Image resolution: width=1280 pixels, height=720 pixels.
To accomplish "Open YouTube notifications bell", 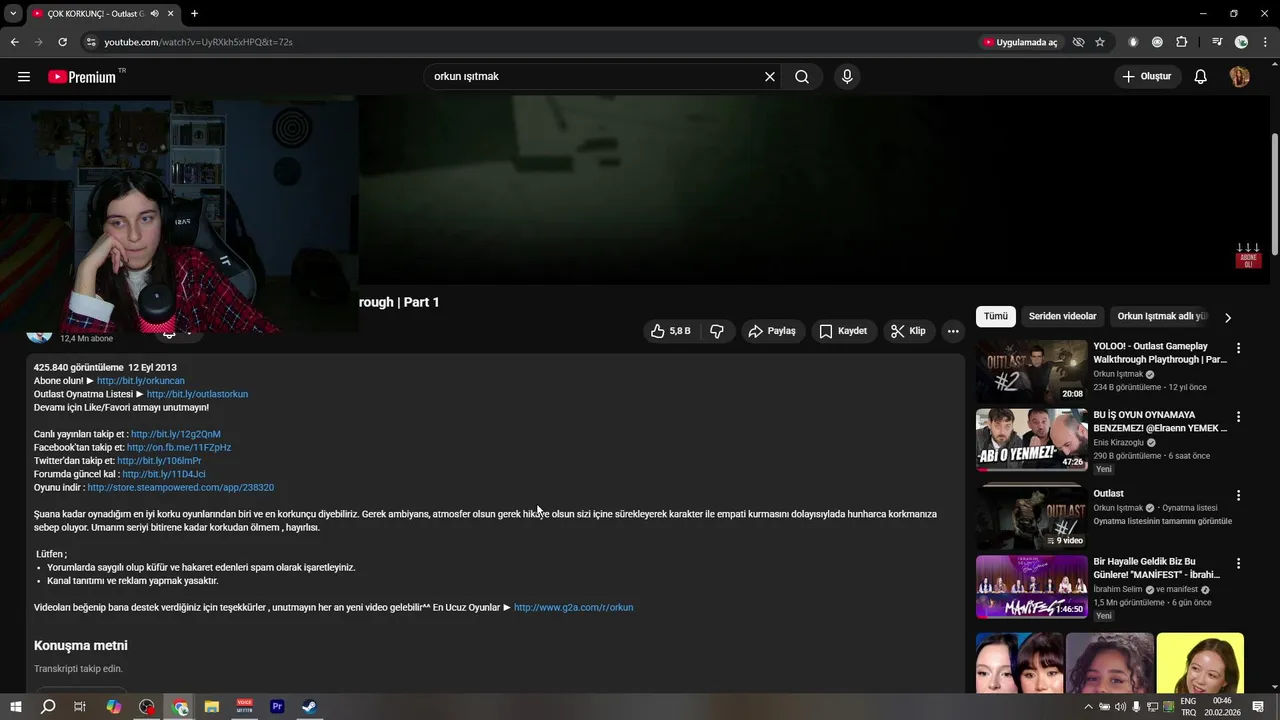I will [x=1201, y=77].
